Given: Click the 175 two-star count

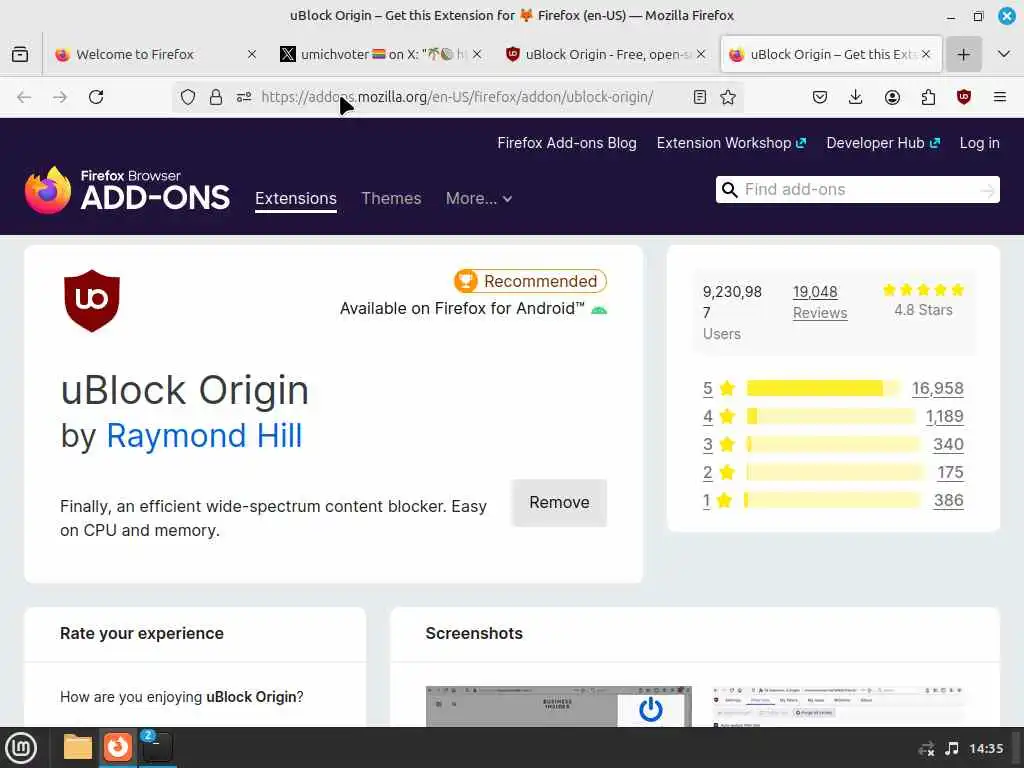Looking at the screenshot, I should (x=950, y=472).
